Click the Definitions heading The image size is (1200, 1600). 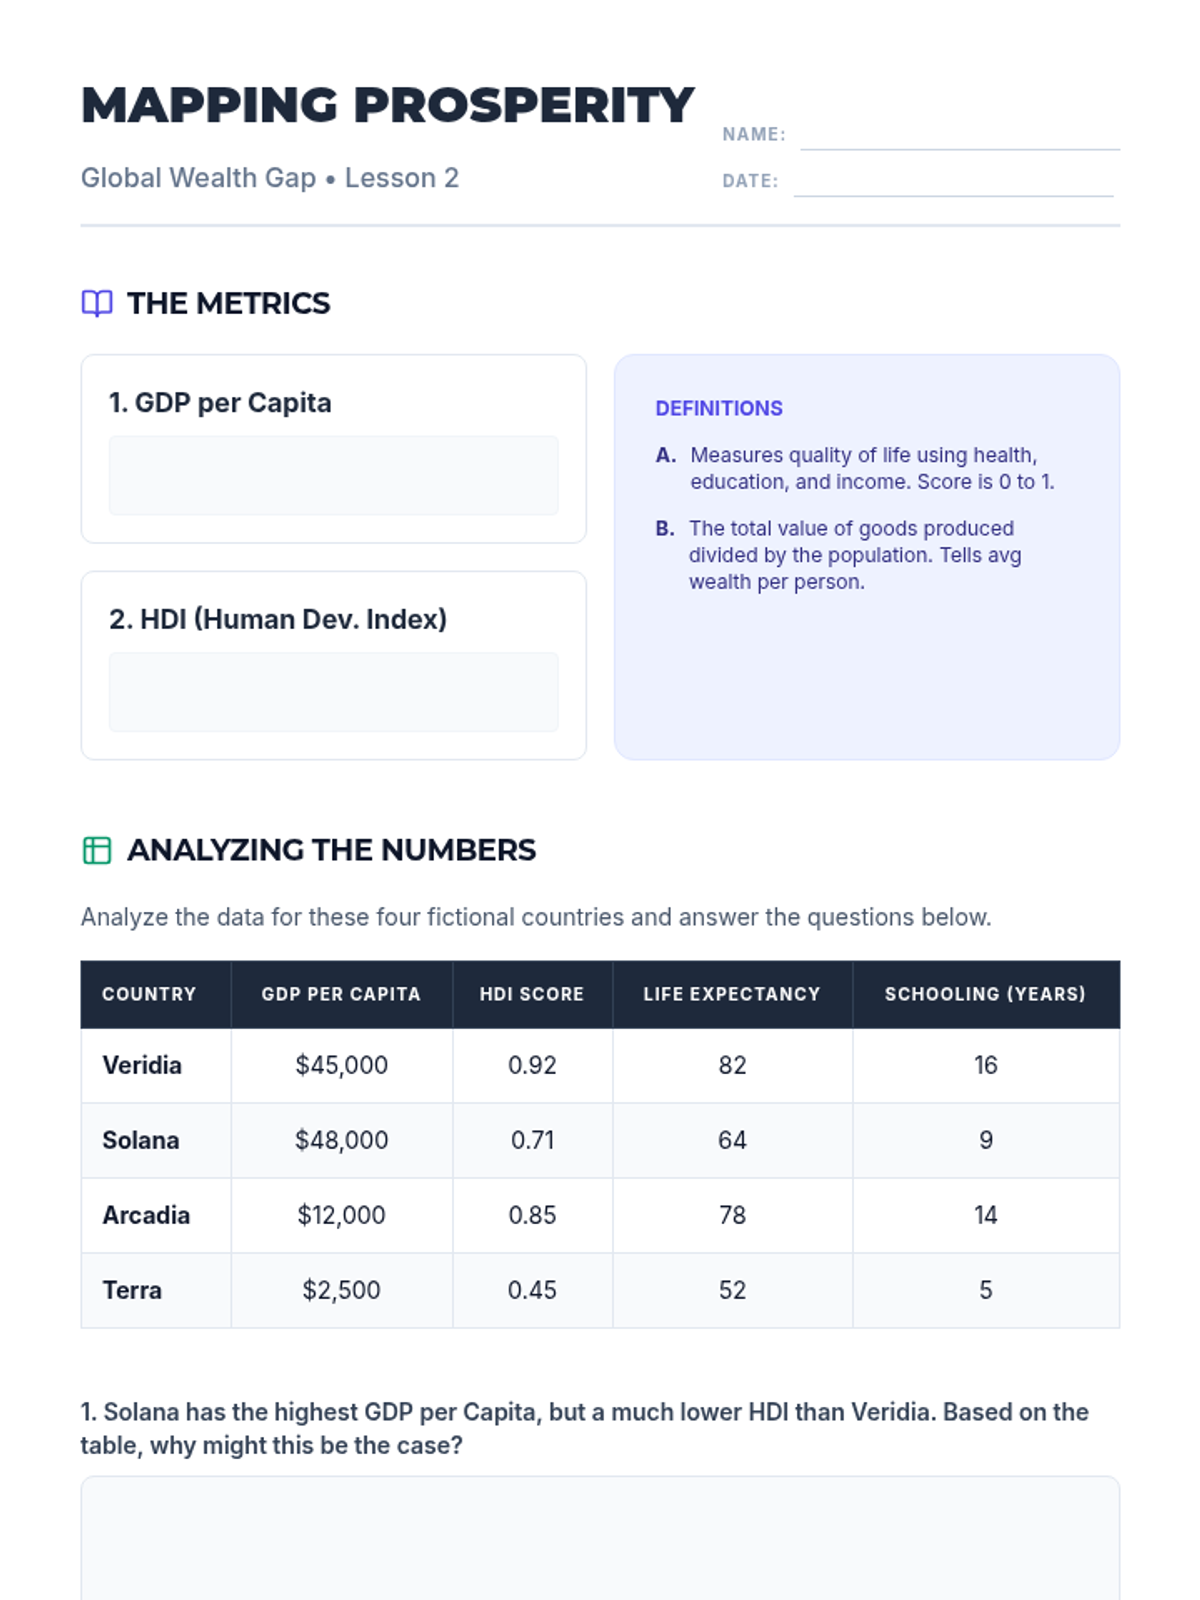[x=719, y=408]
